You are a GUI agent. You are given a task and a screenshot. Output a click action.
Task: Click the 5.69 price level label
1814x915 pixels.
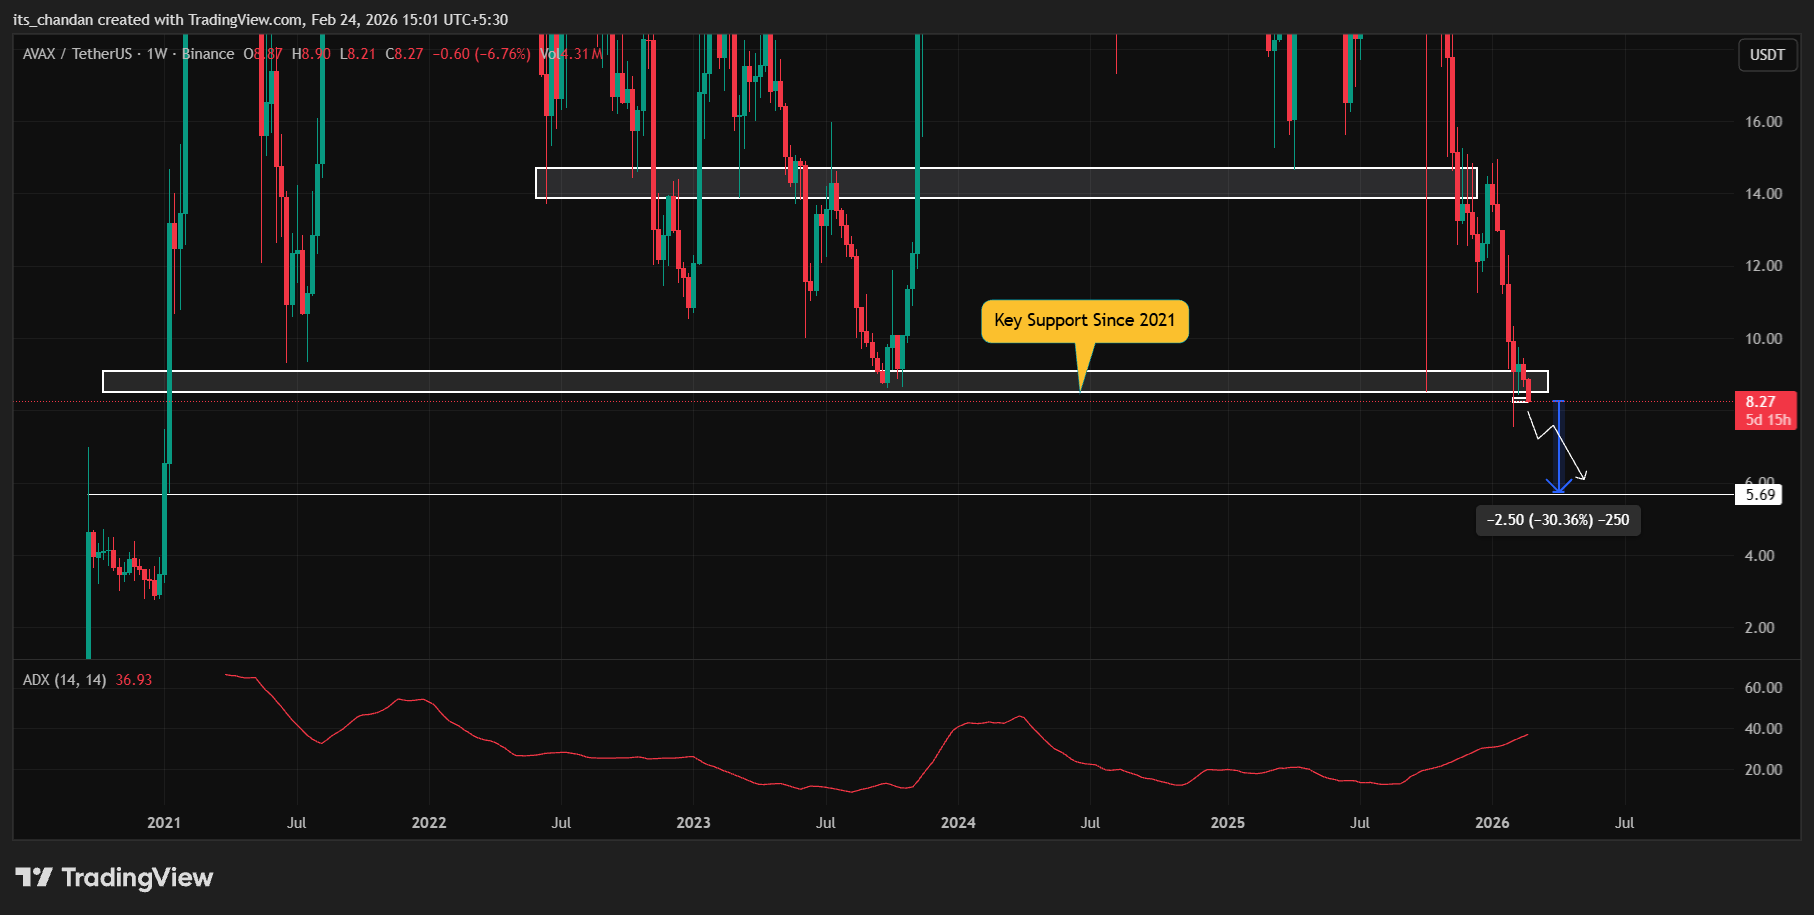1757,494
